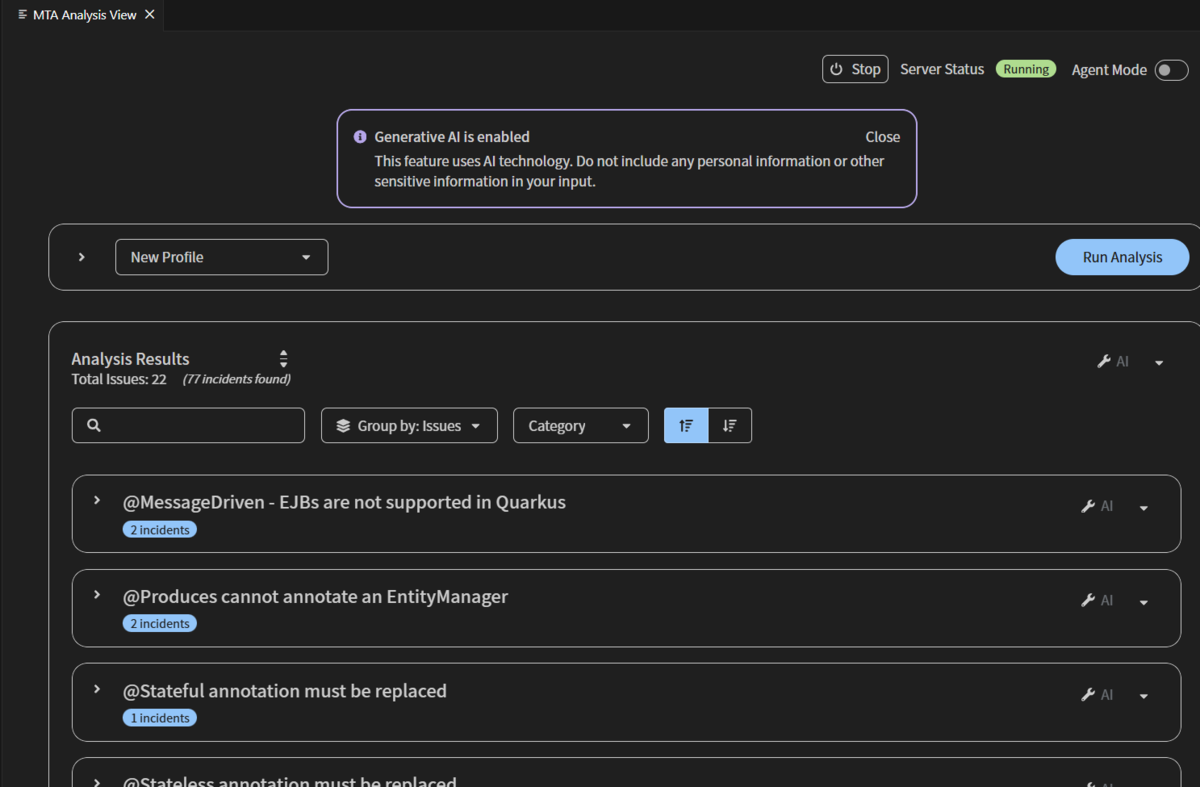This screenshot has height=787, width=1200.
Task: Click the Run Analysis button
Action: tap(1122, 257)
